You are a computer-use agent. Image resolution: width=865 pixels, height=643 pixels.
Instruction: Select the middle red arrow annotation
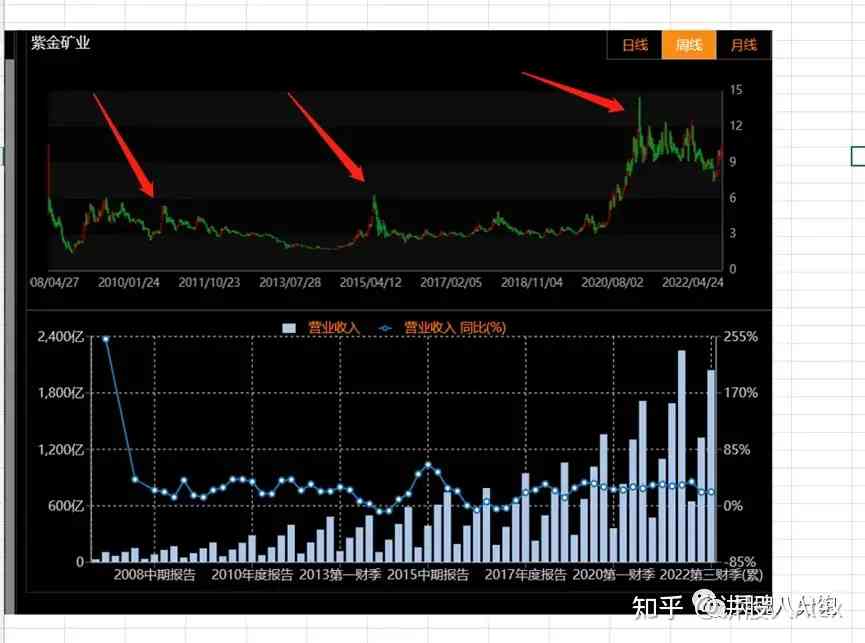[326, 137]
